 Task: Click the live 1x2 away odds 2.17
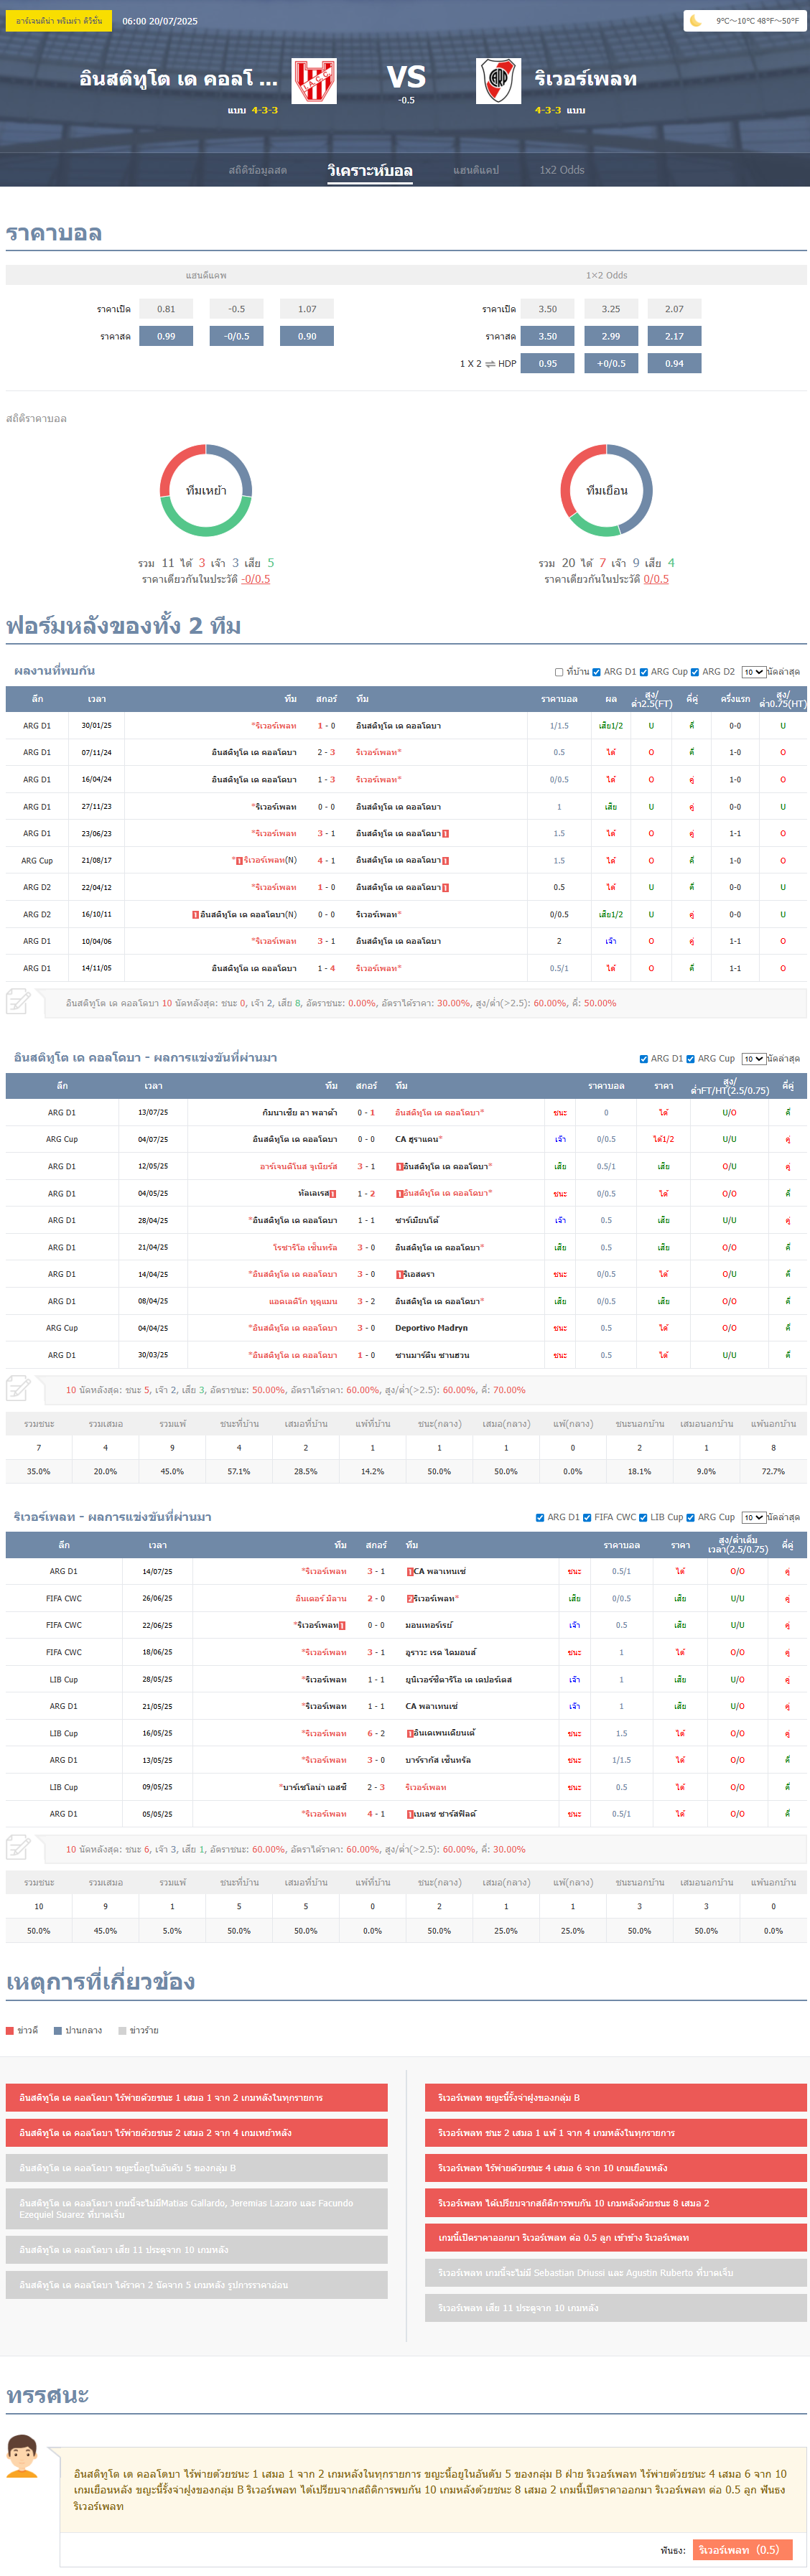coord(675,336)
